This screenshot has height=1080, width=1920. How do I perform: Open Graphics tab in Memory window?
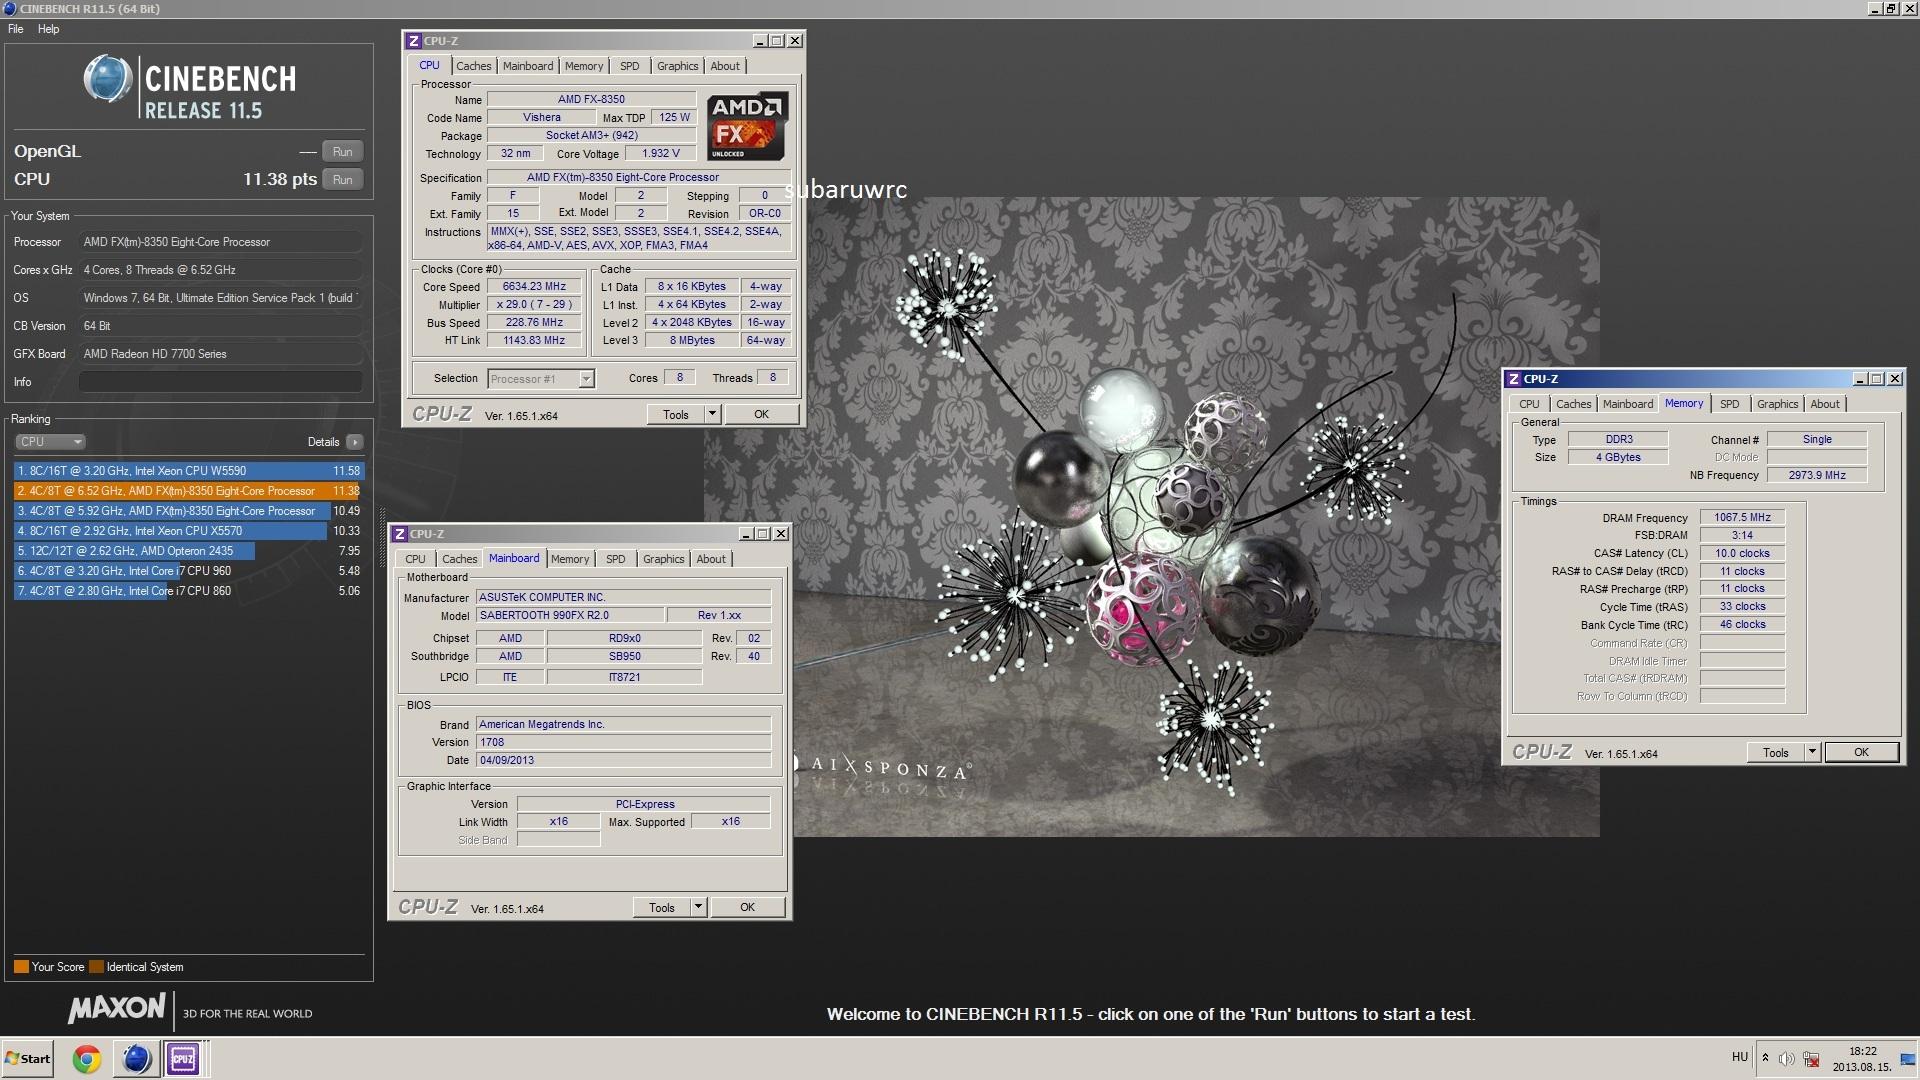point(1778,404)
